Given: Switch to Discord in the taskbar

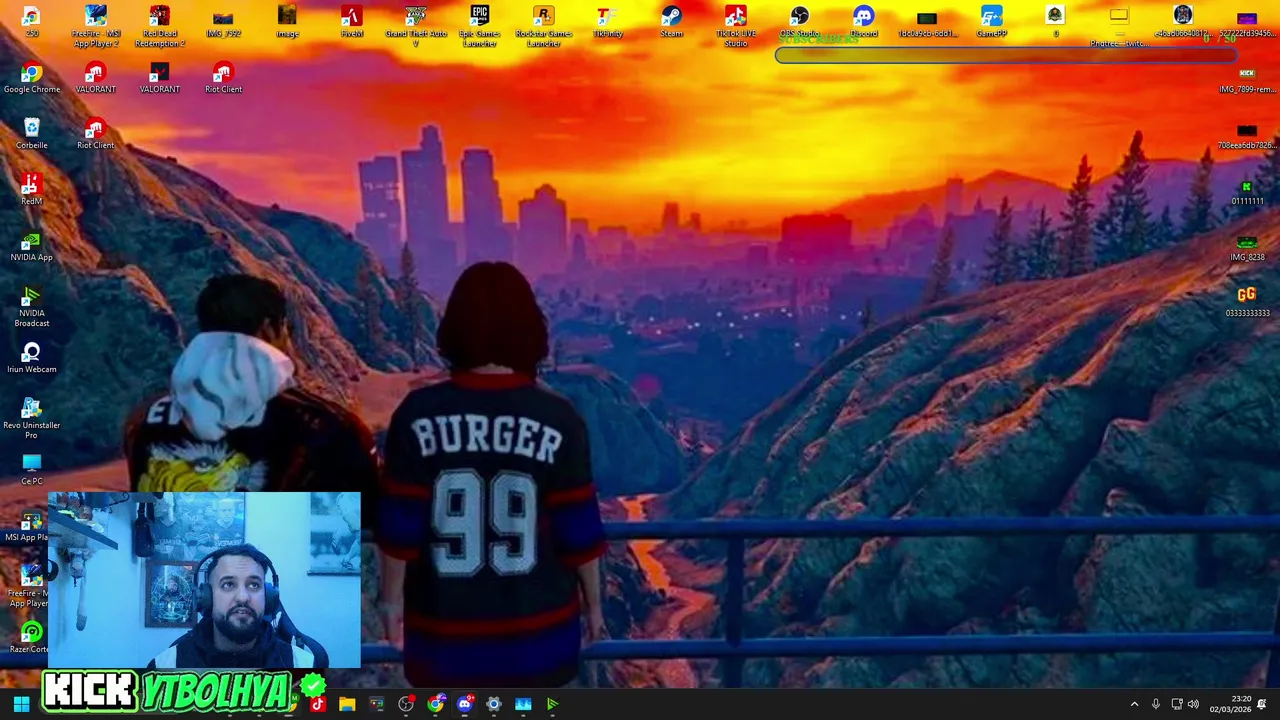Looking at the screenshot, I should (x=464, y=704).
